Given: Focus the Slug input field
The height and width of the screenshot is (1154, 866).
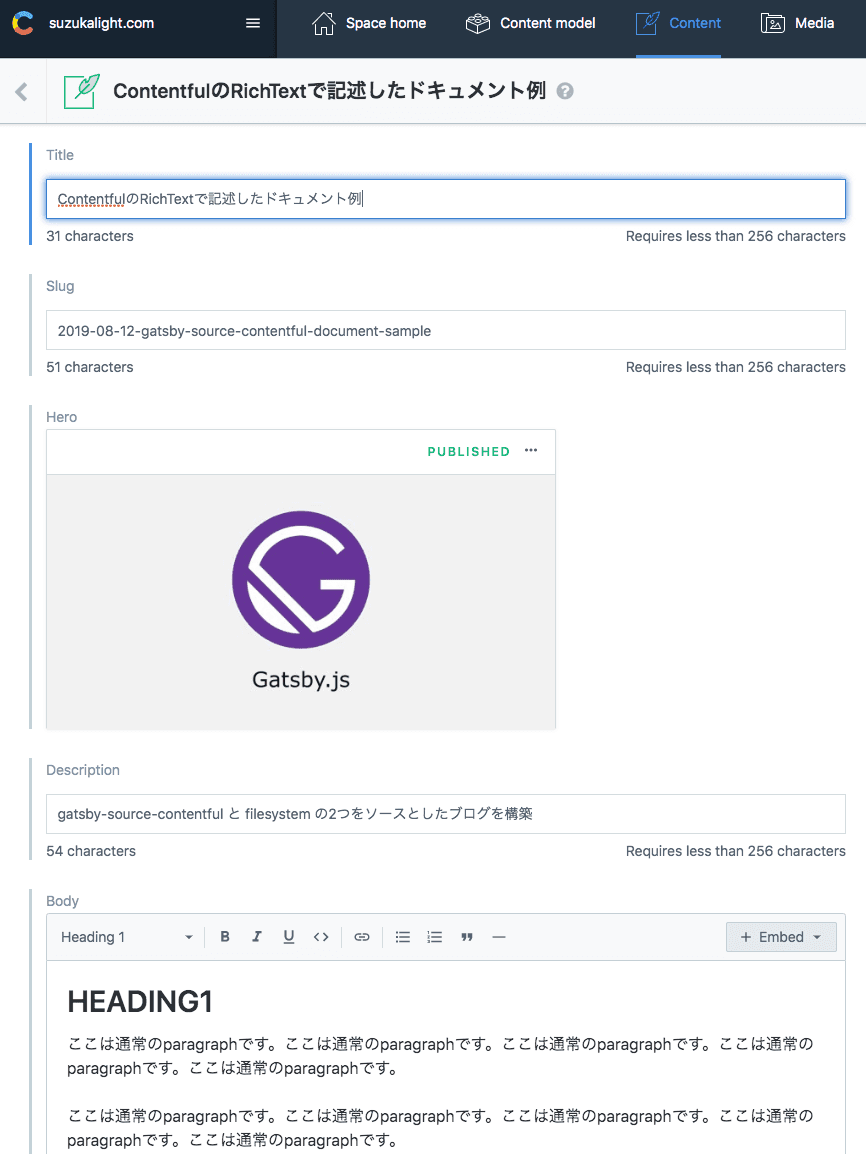Looking at the screenshot, I should tap(446, 330).
